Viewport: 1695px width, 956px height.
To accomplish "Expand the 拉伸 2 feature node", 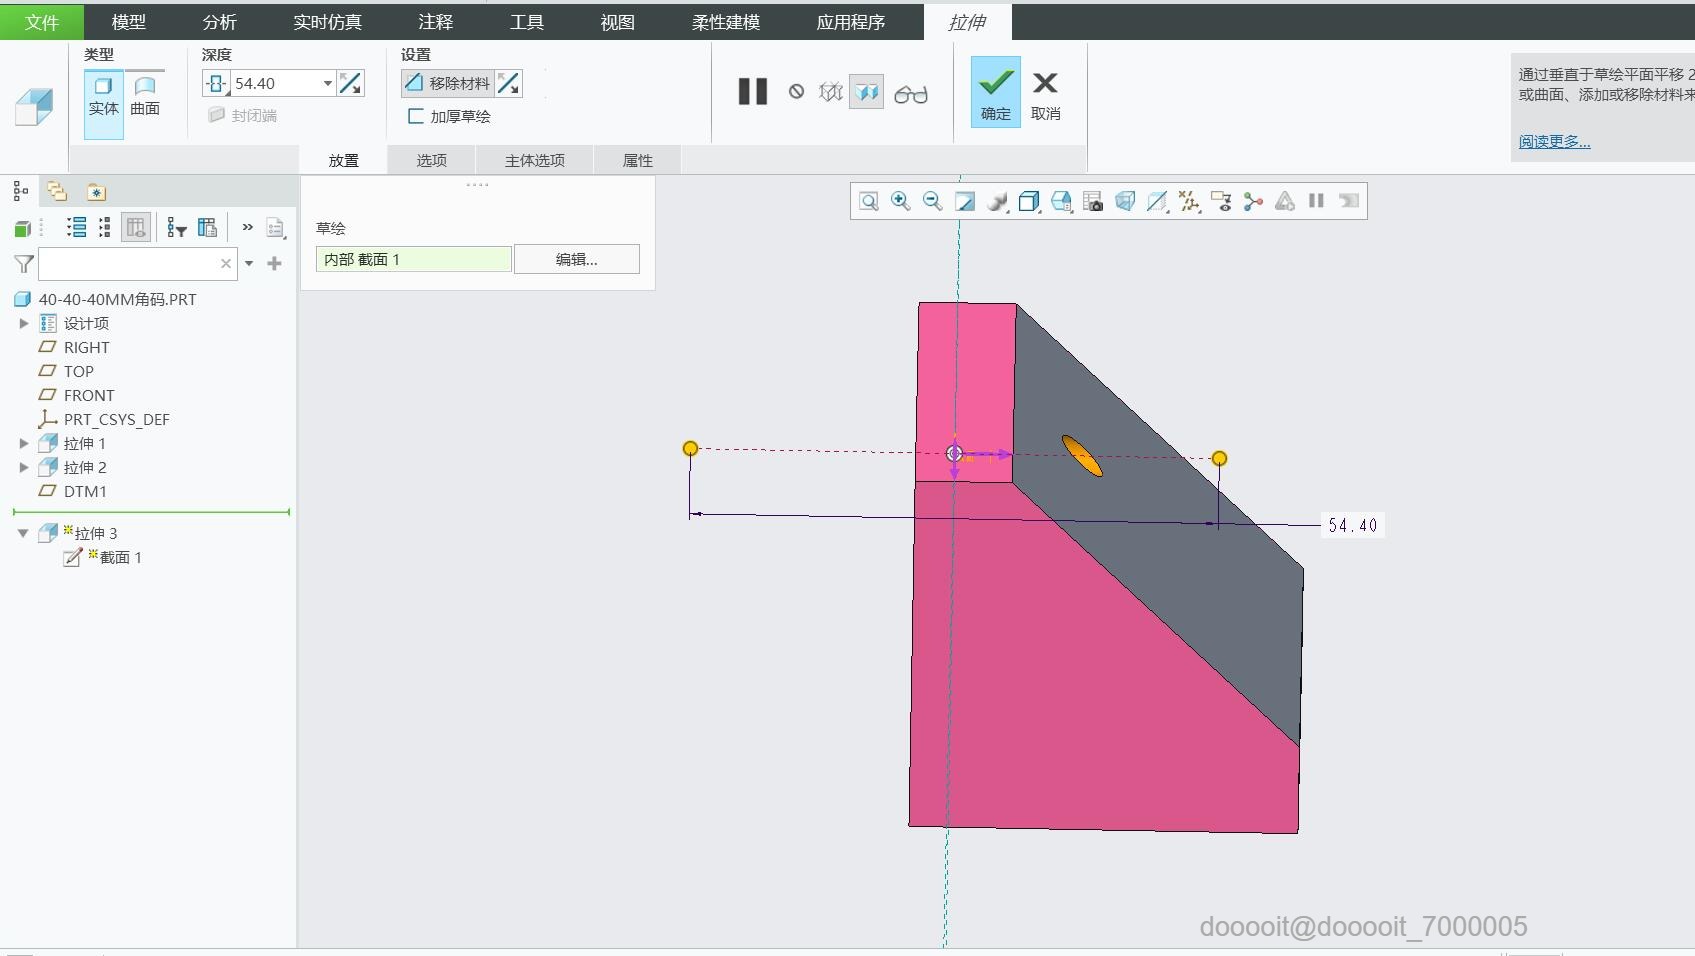I will click(24, 467).
